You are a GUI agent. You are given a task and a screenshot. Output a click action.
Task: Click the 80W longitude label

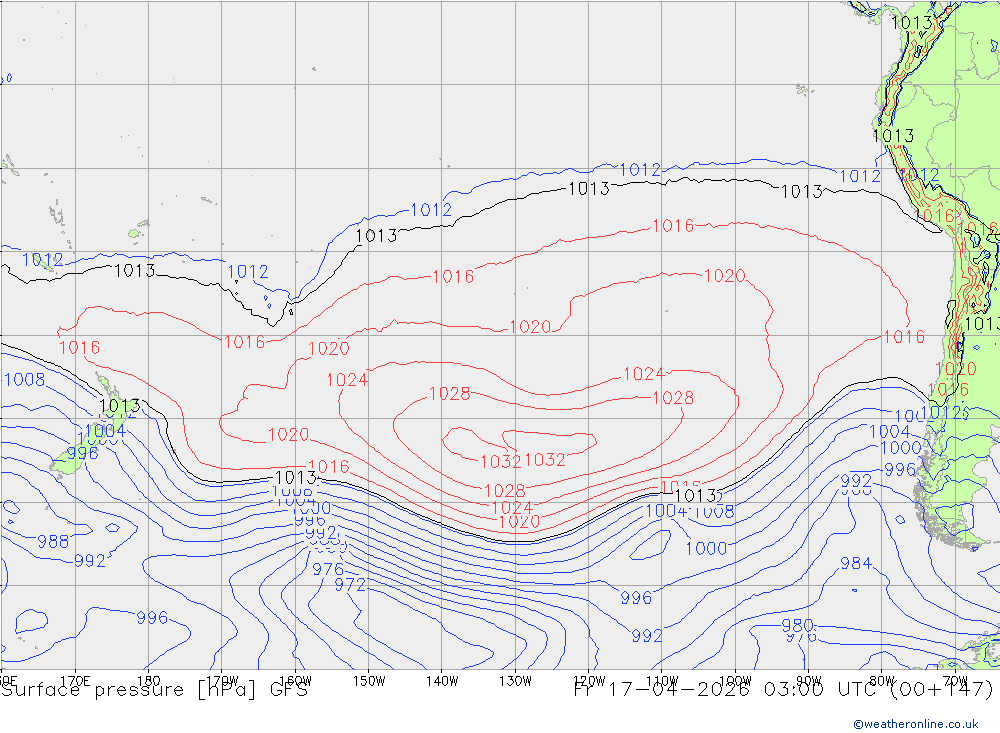(882, 681)
